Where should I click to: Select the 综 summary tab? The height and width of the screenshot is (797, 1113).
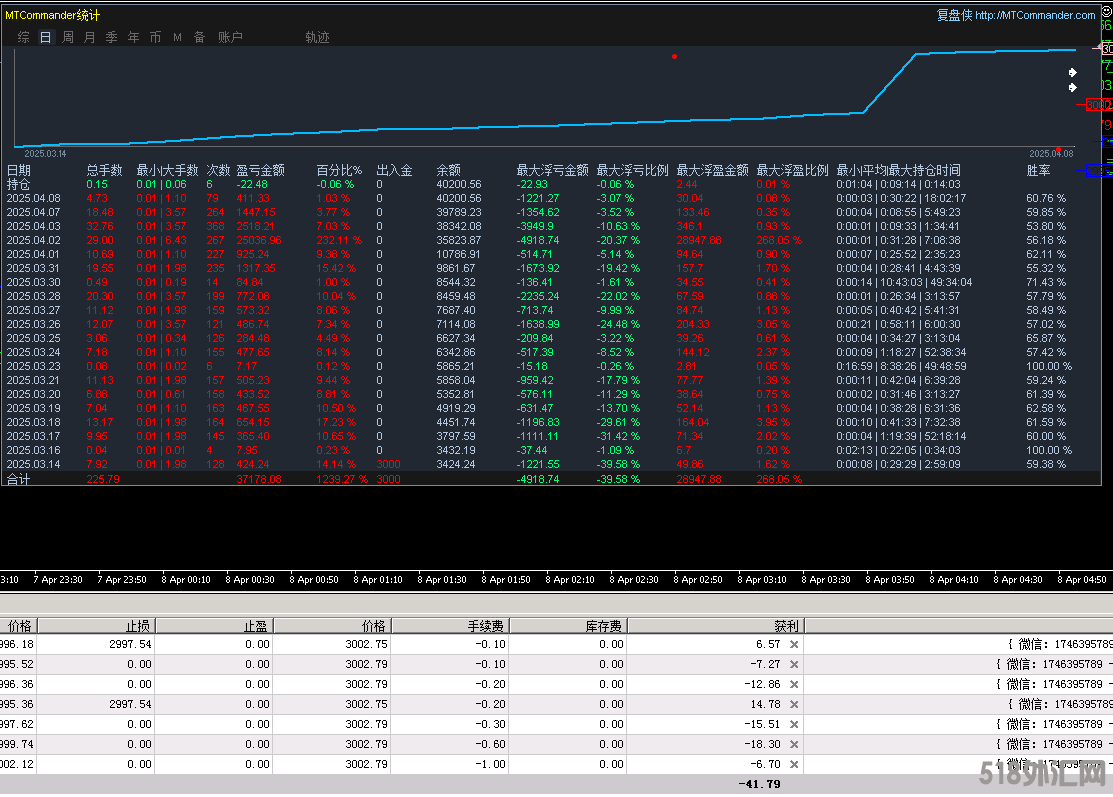(x=24, y=37)
